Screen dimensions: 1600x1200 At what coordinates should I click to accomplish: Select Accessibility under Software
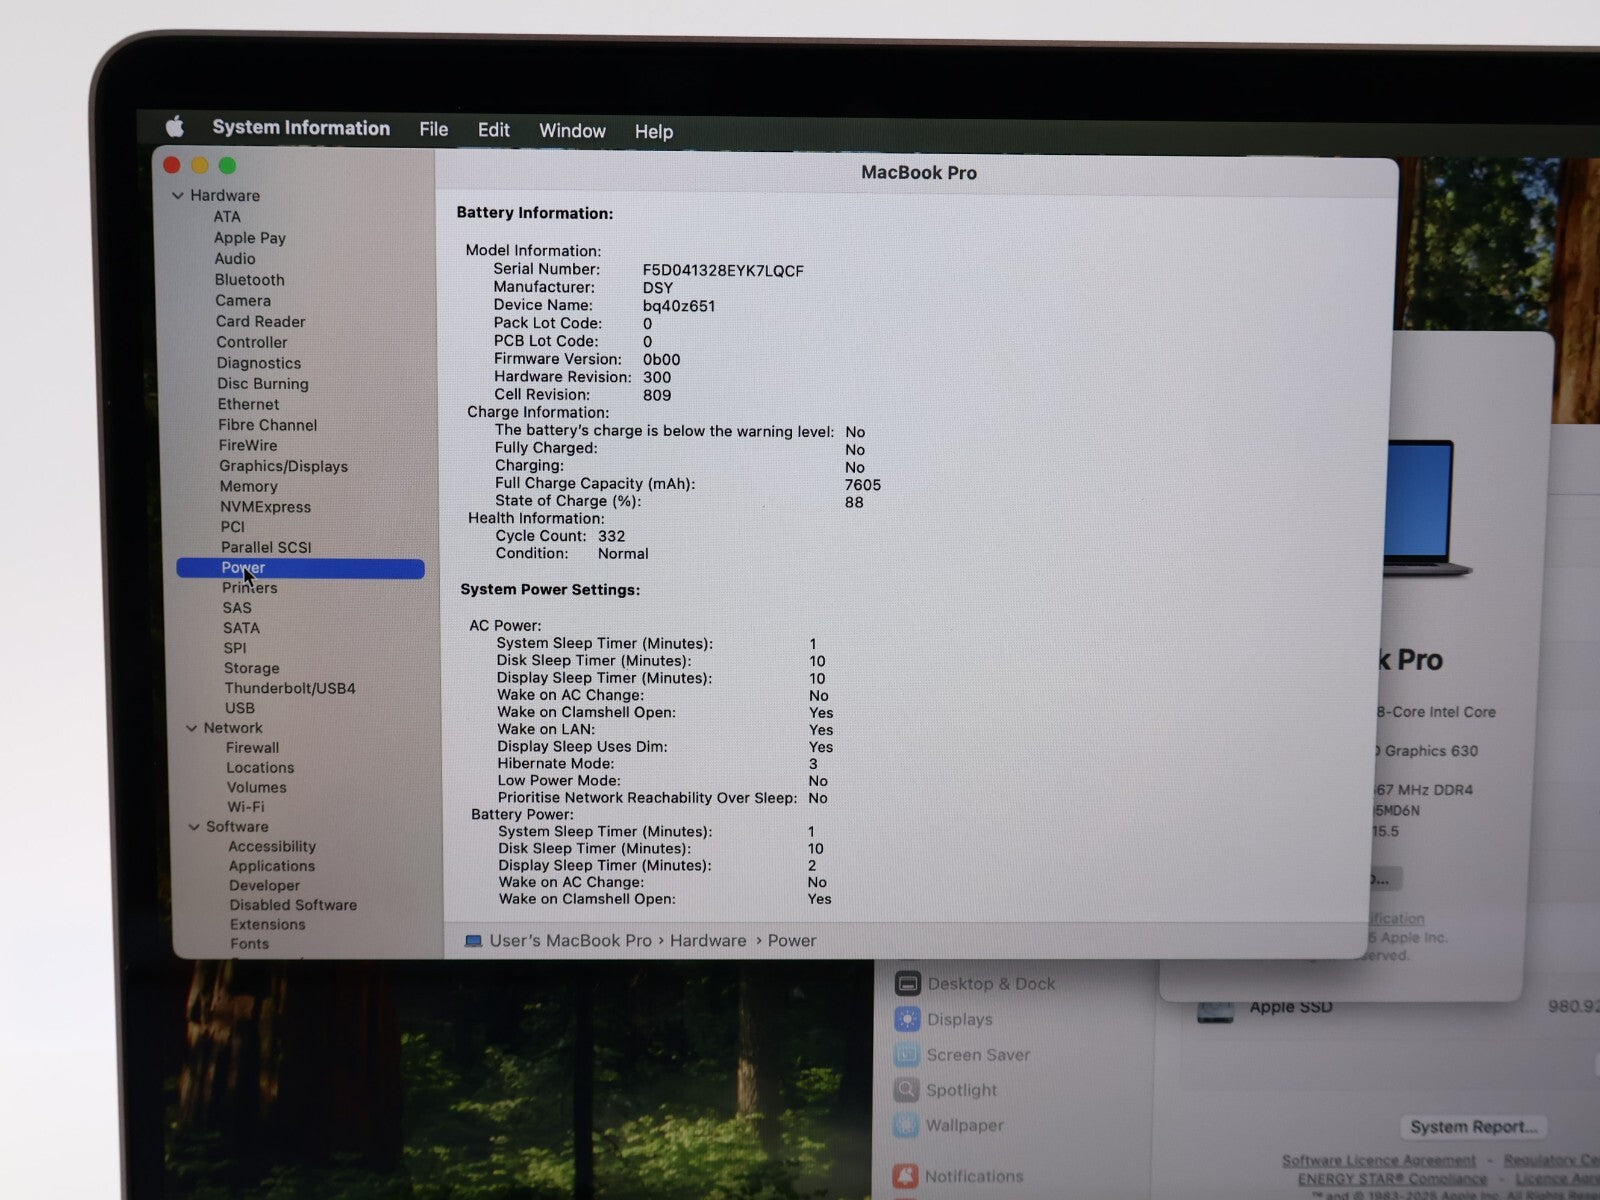click(x=272, y=847)
